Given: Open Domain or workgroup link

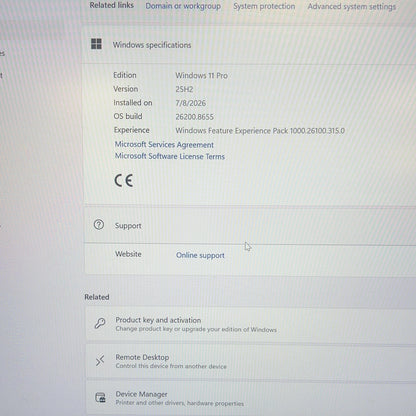Looking at the screenshot, I should [183, 6].
